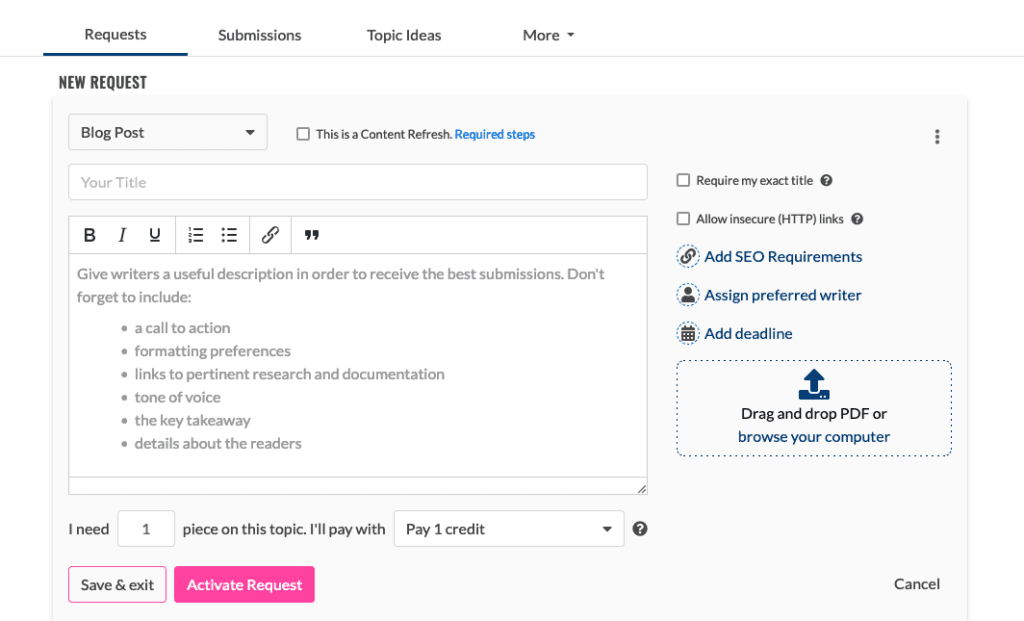Screen dimensions: 1024x621
Task: Insert a bulleted list
Action: 229,235
